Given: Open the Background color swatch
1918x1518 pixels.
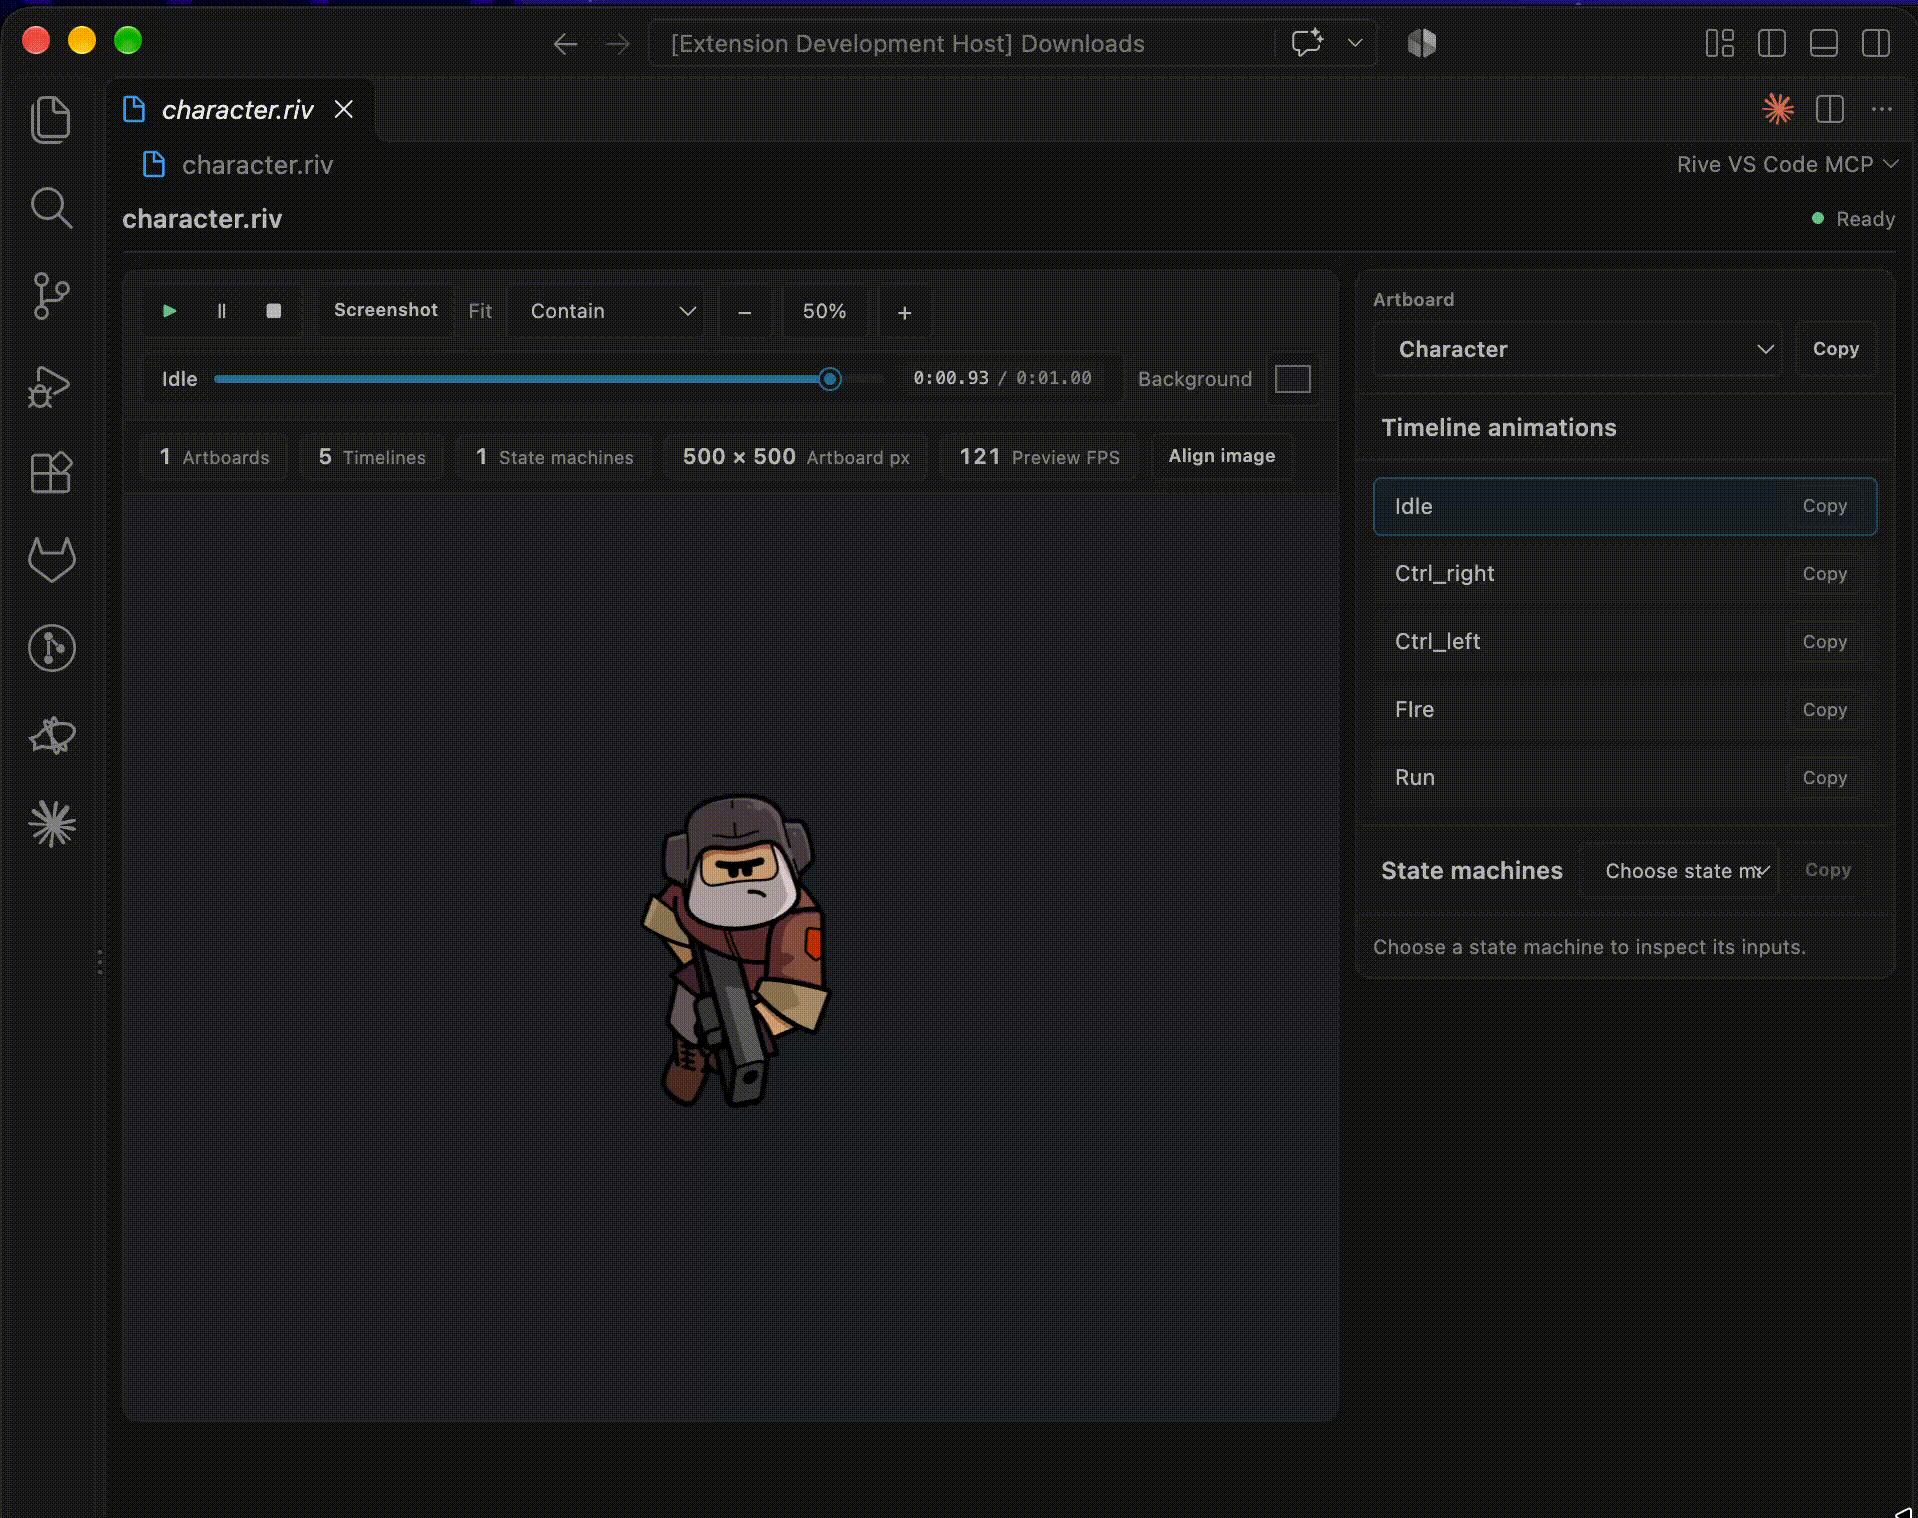Looking at the screenshot, I should (1292, 379).
